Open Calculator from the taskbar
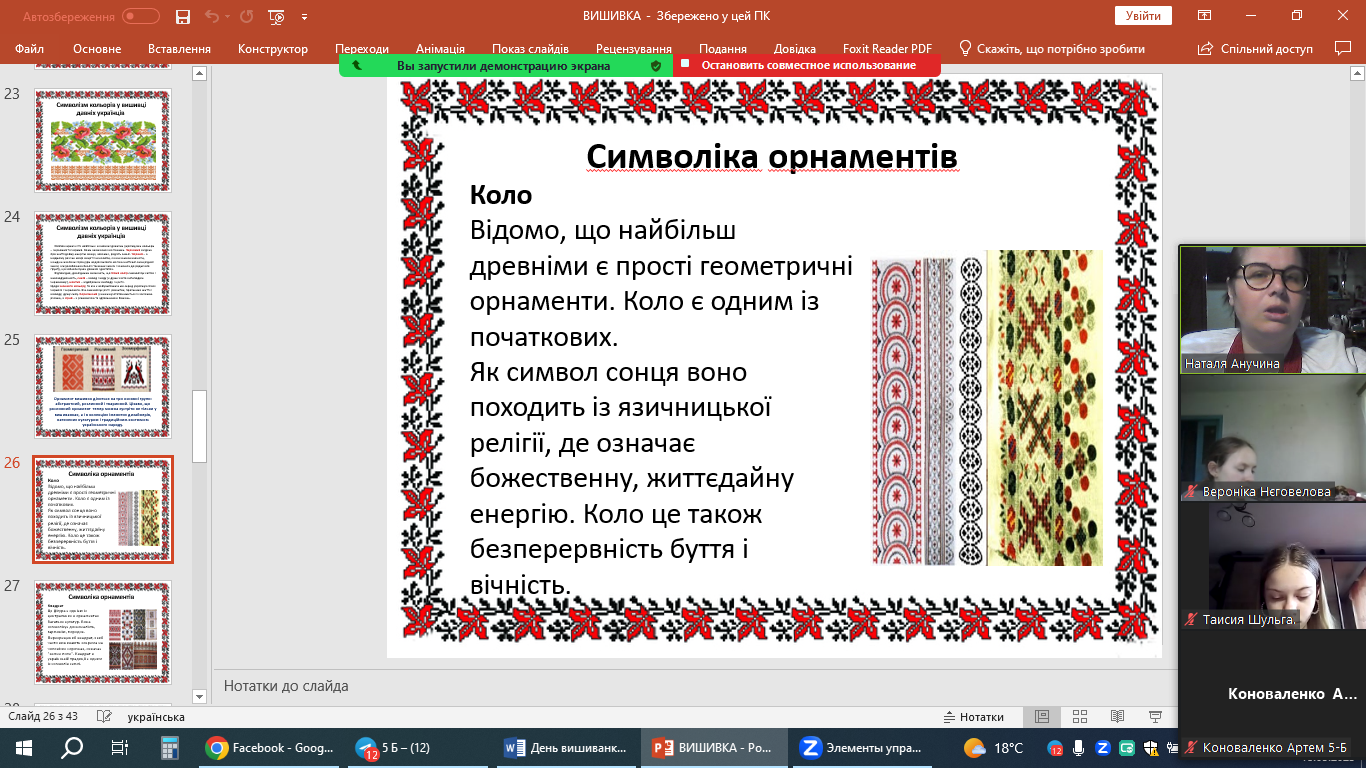 [x=168, y=747]
